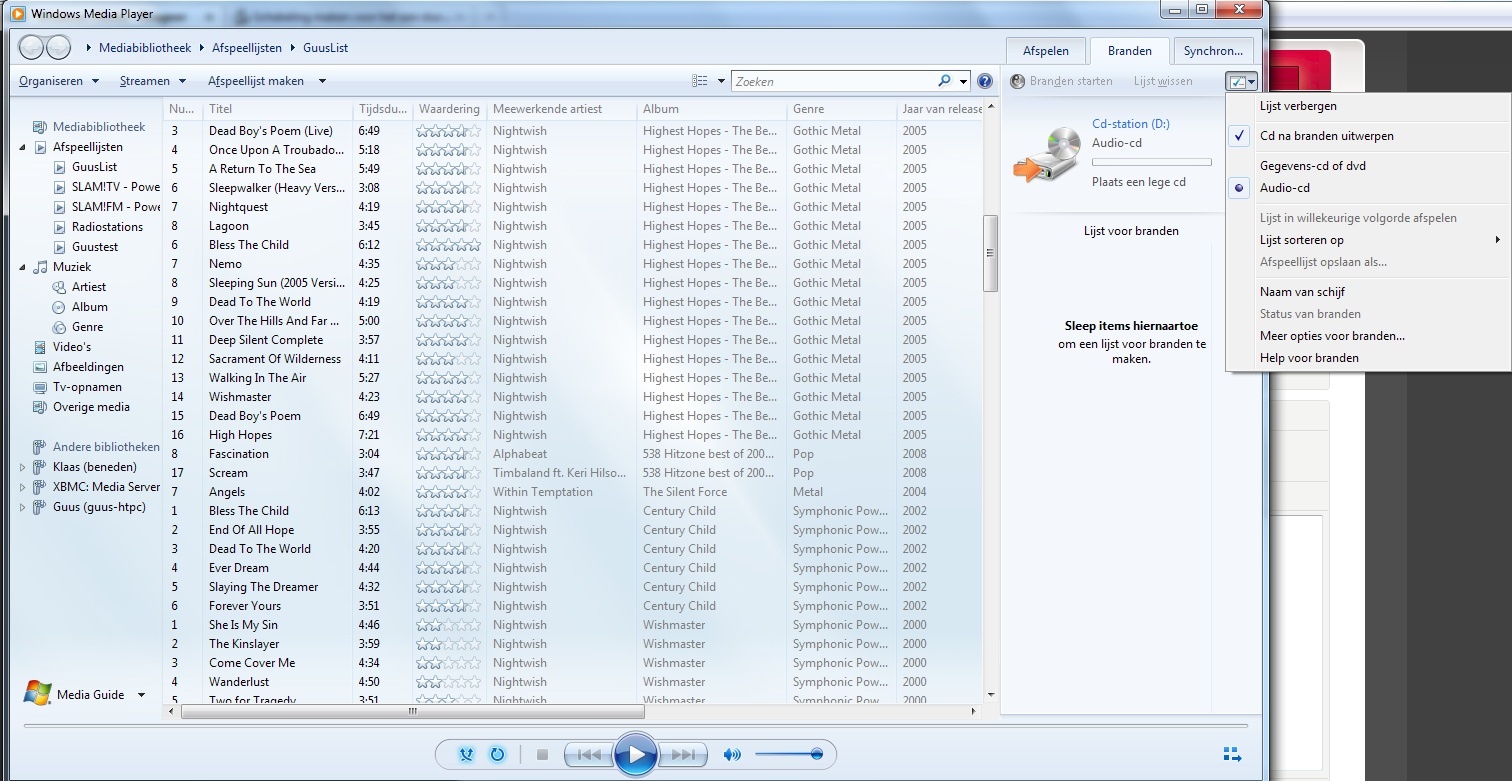
Task: Expand the 'Klaas (beneden)' library
Action: (x=23, y=467)
